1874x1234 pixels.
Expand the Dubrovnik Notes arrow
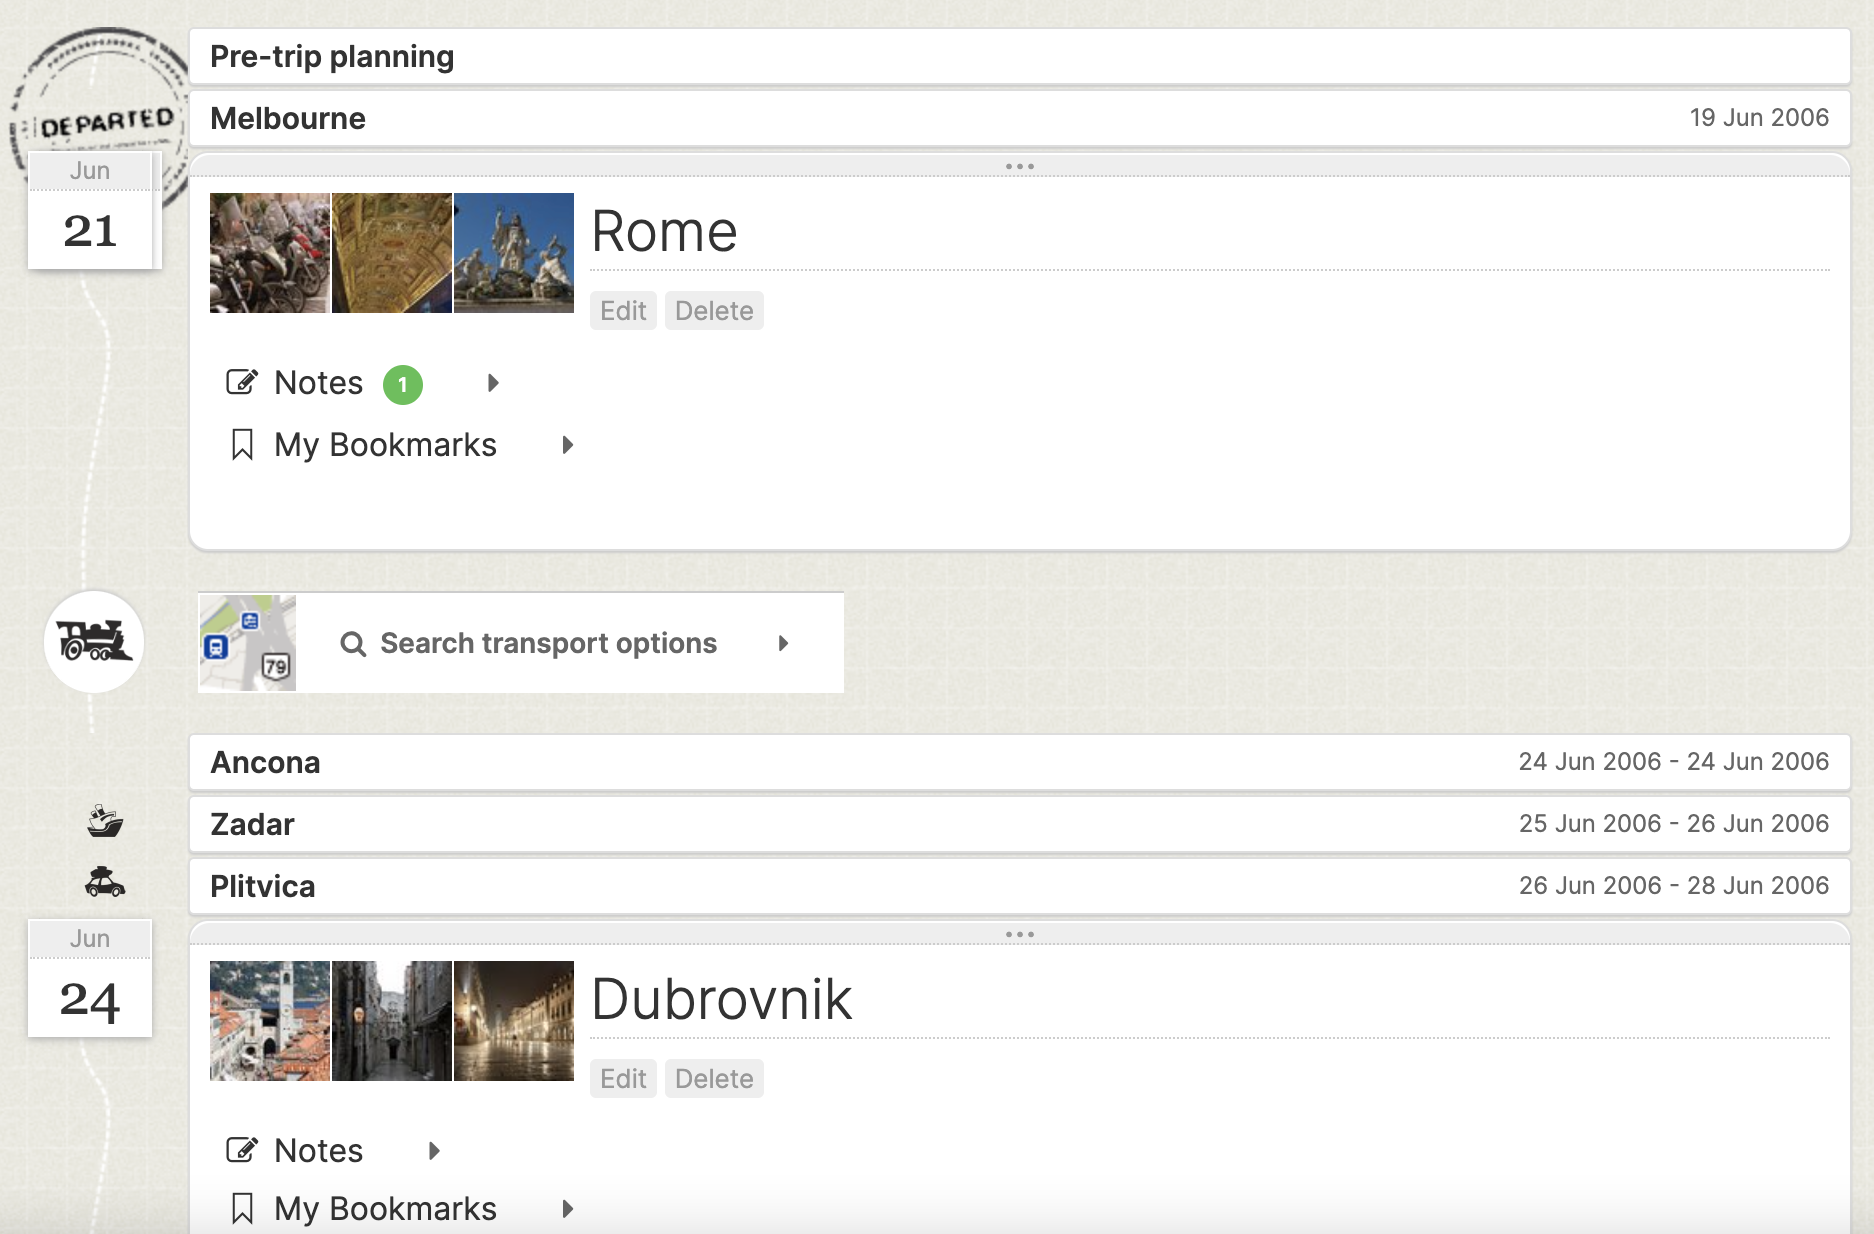point(434,1151)
